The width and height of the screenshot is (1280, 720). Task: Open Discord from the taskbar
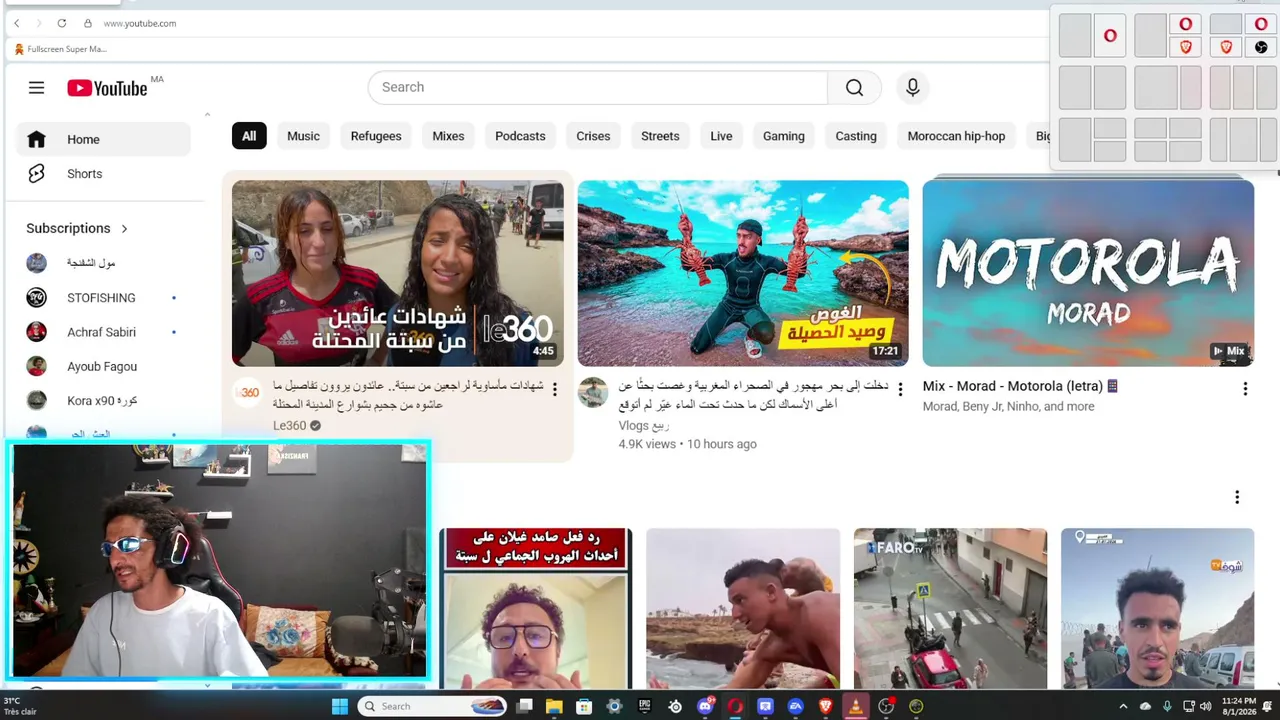click(x=705, y=706)
